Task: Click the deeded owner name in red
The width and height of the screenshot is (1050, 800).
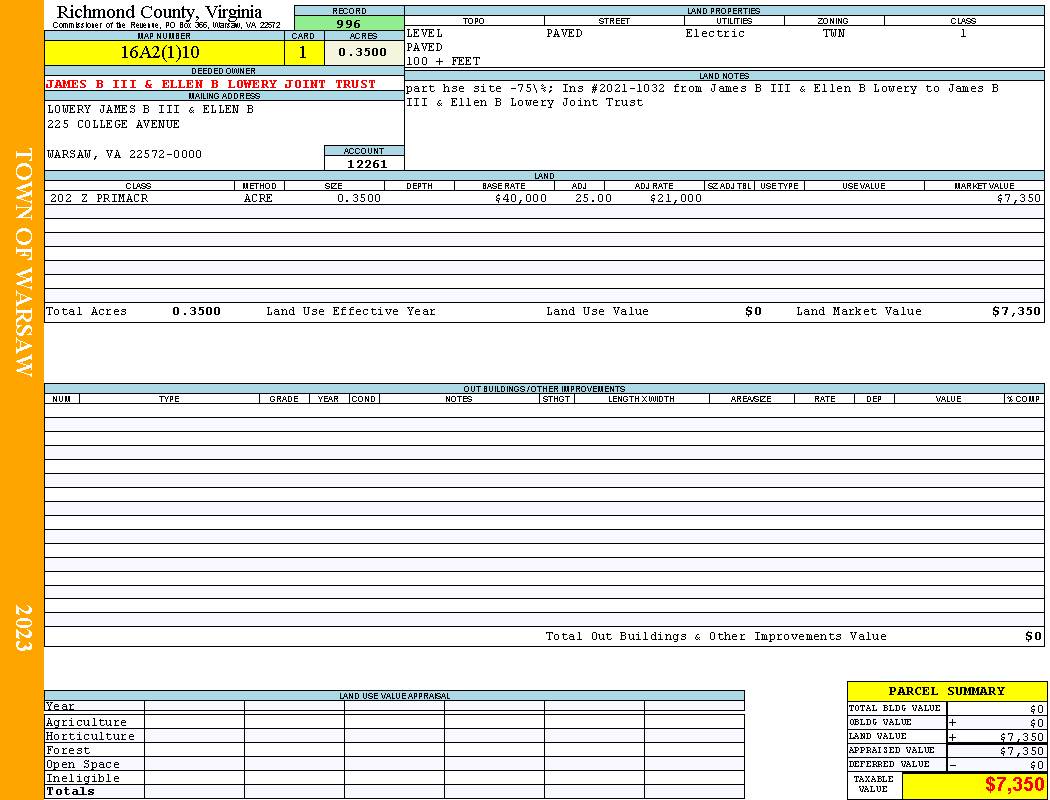Action: pos(211,84)
